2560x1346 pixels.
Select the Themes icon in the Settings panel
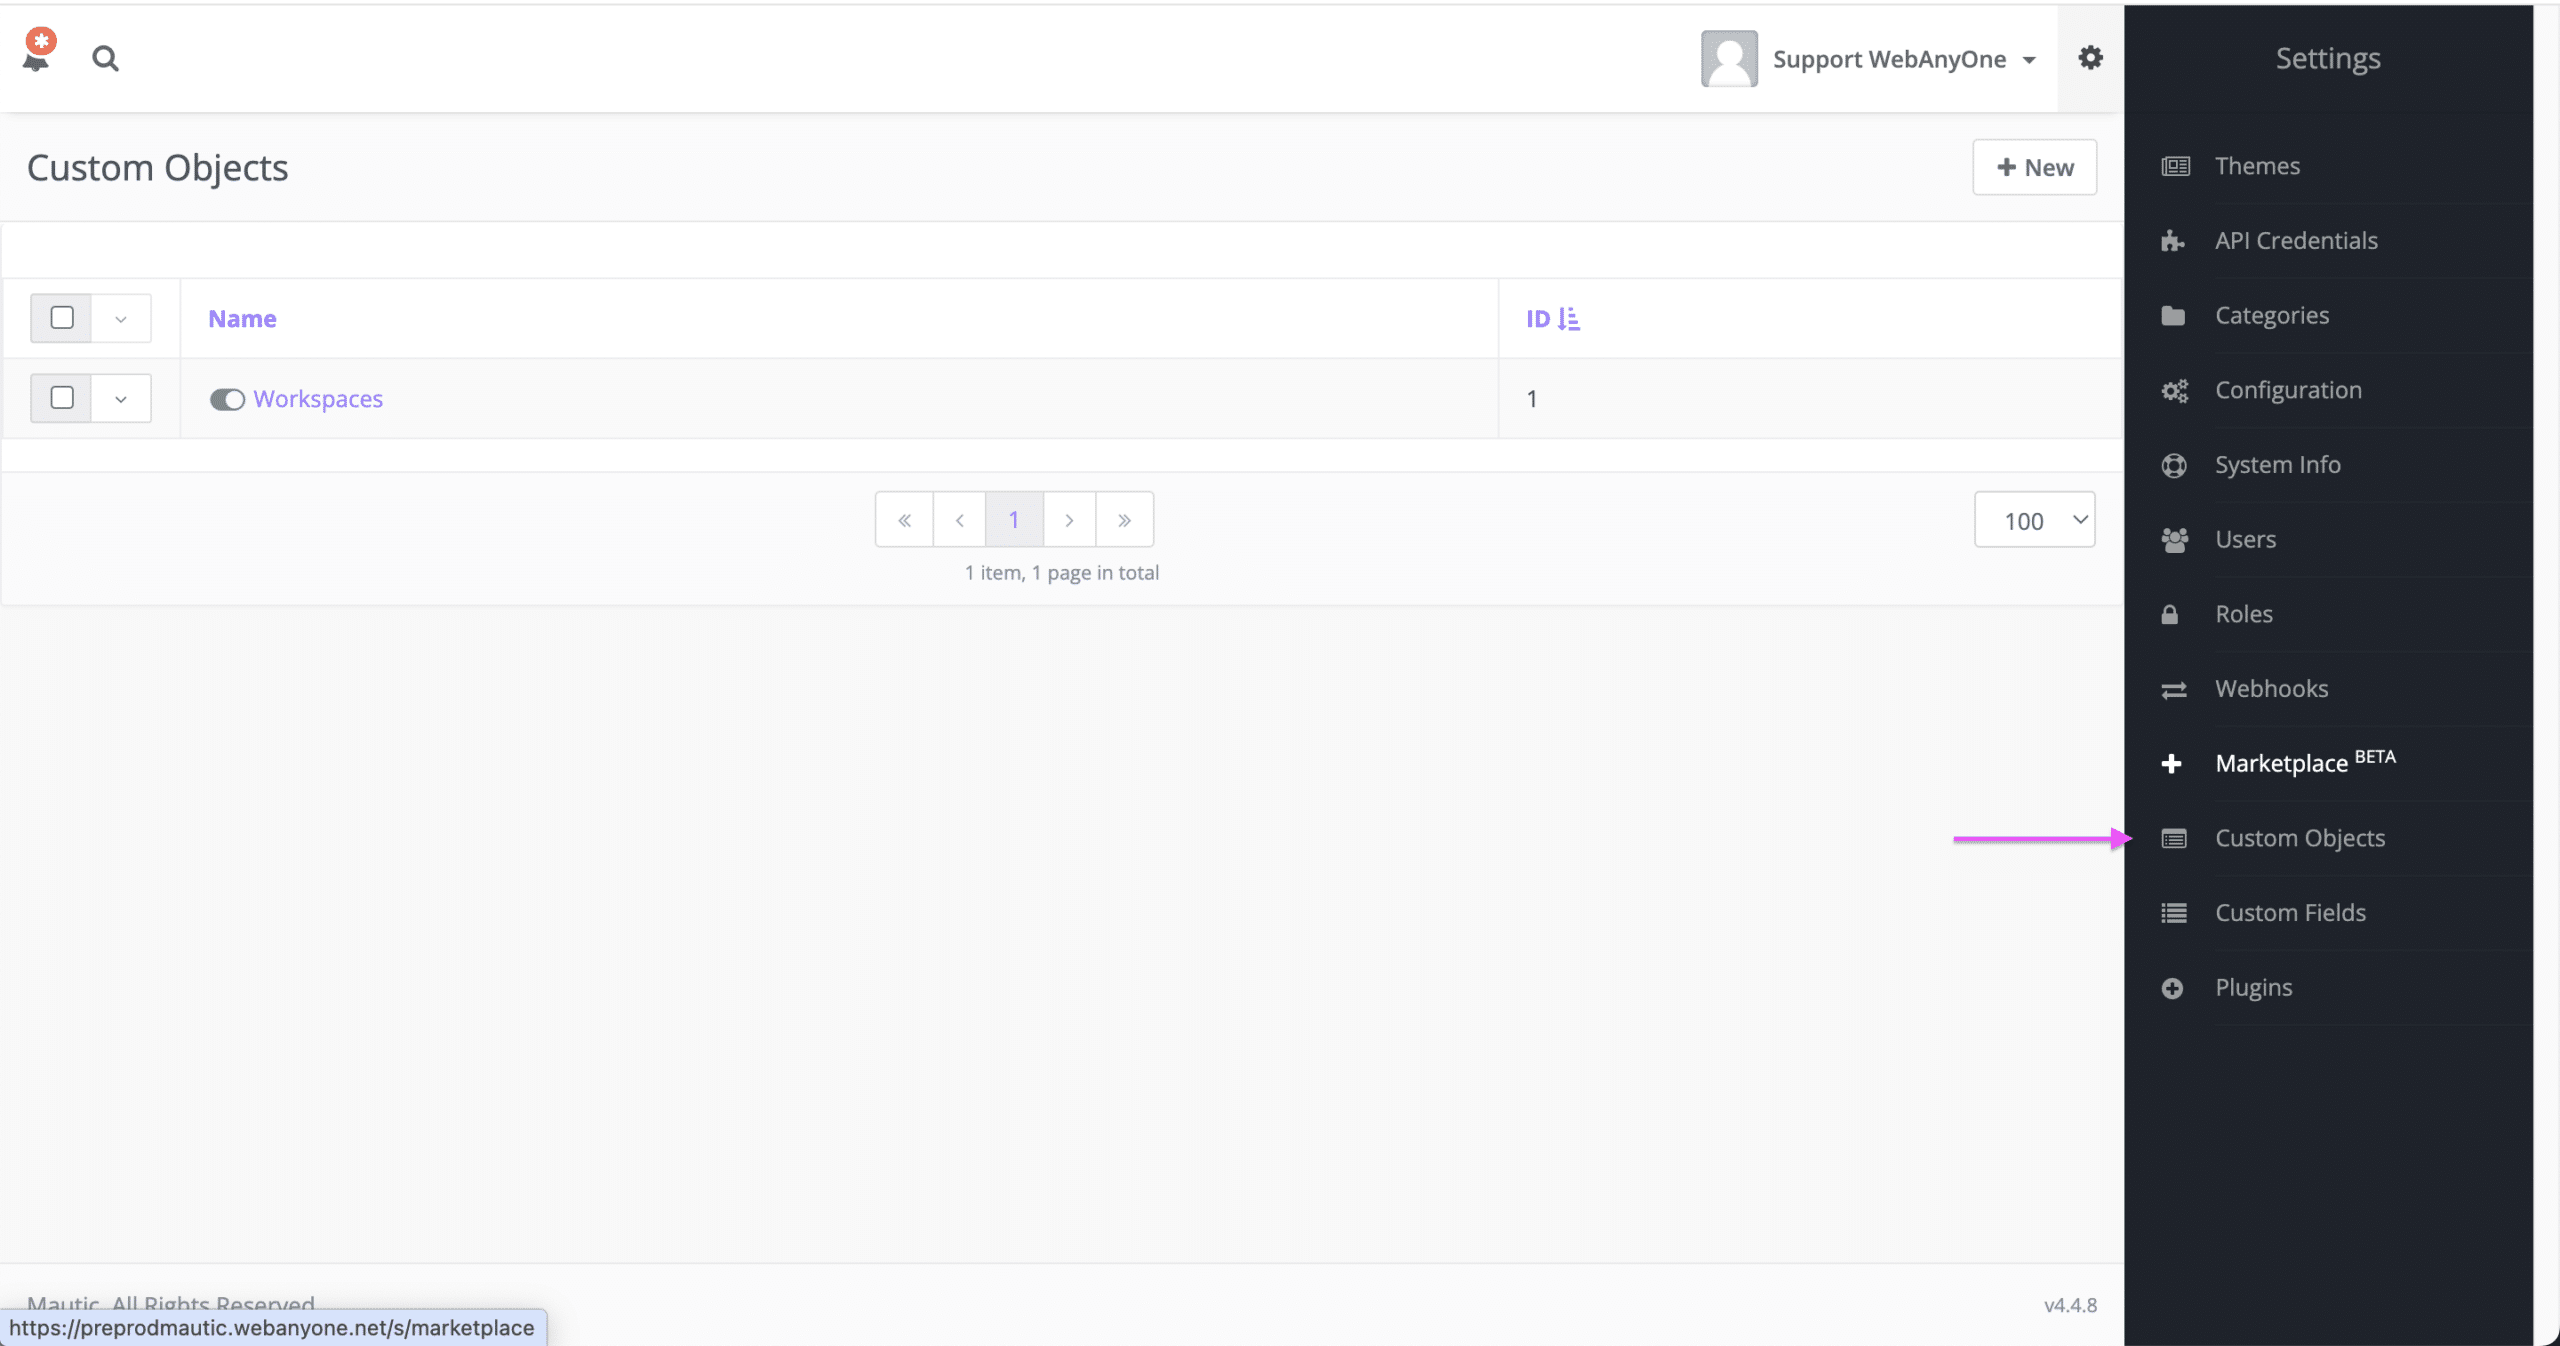coord(2174,165)
